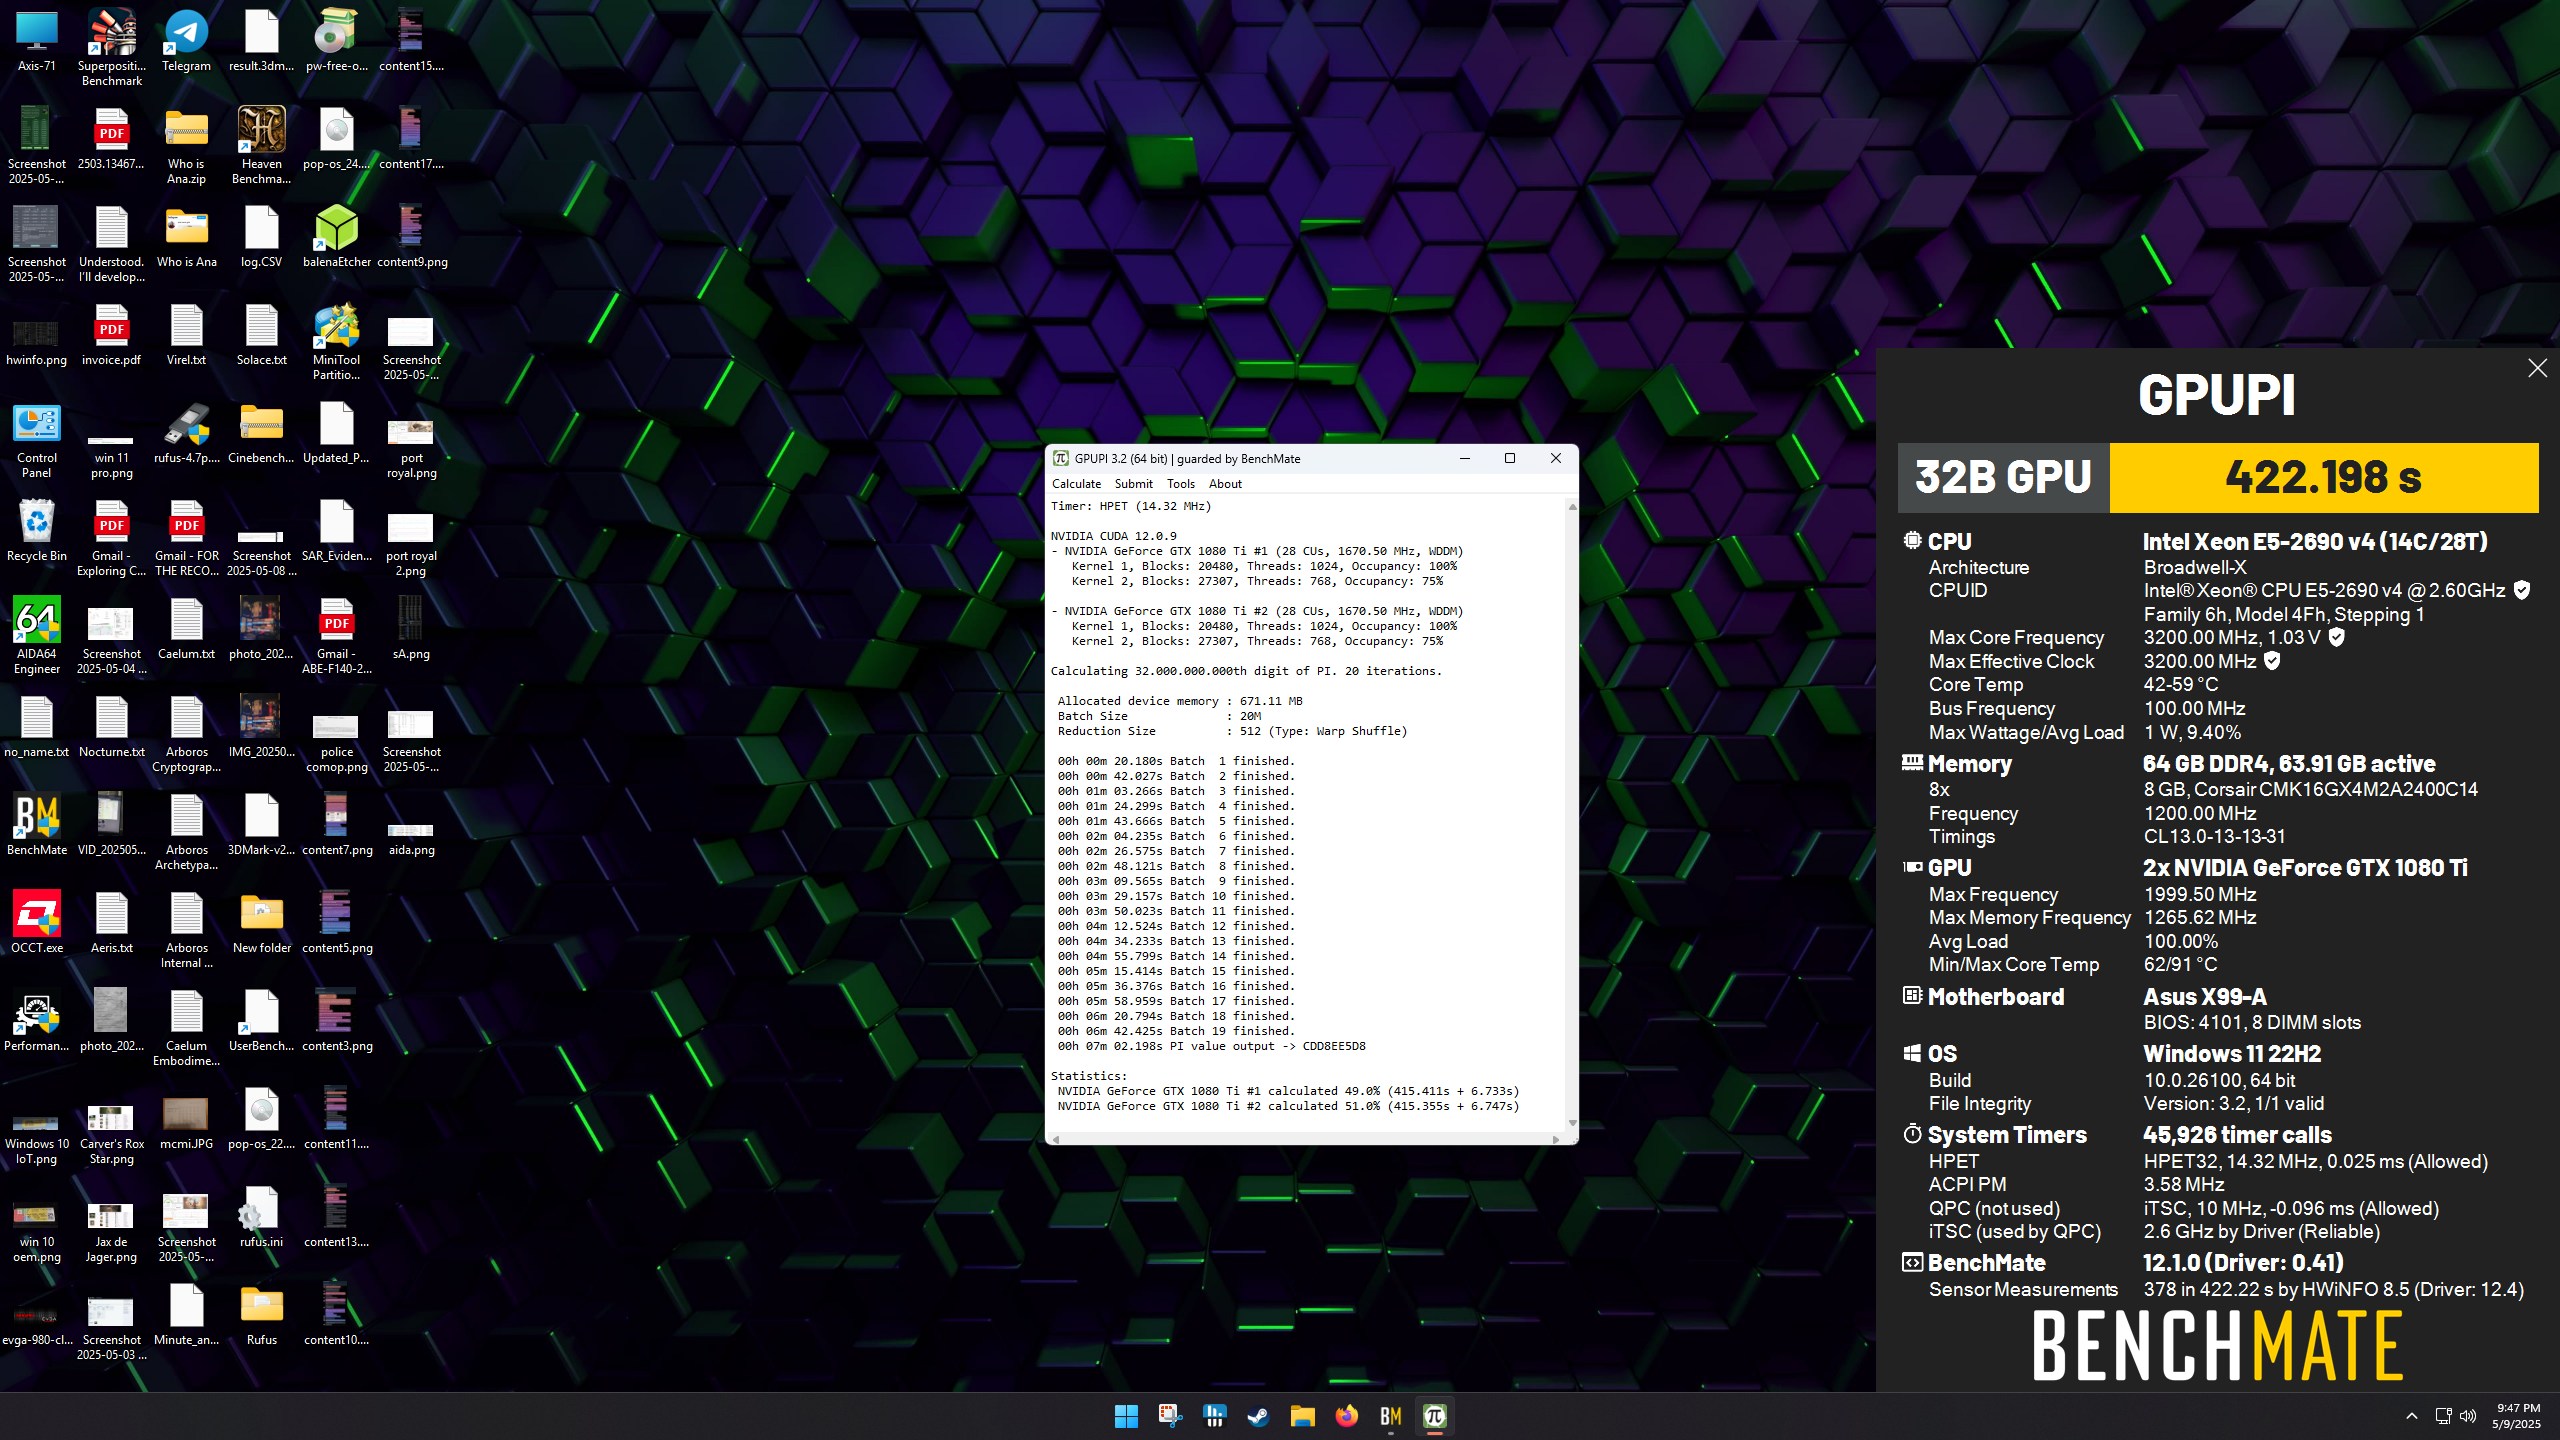Viewport: 2560px width, 1440px height.
Task: Select the BenchMate desktop shortcut
Action: pyautogui.click(x=37, y=824)
